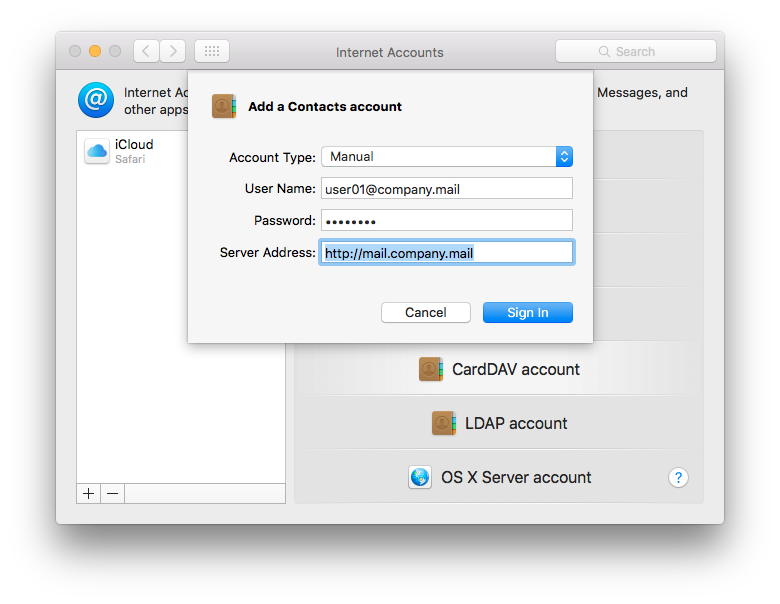
Task: Click the Contacts book icon in dialog header
Action: pos(223,107)
